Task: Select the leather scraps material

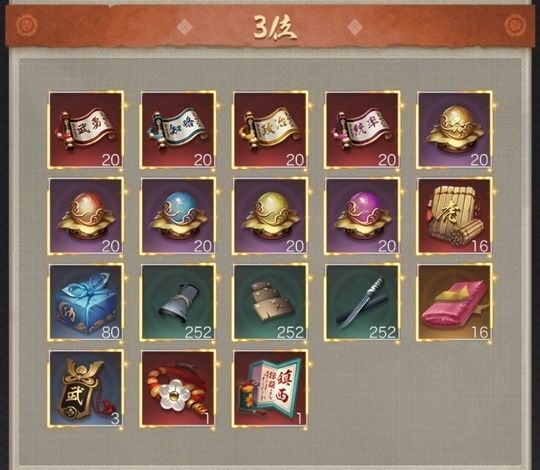Action: click(270, 302)
